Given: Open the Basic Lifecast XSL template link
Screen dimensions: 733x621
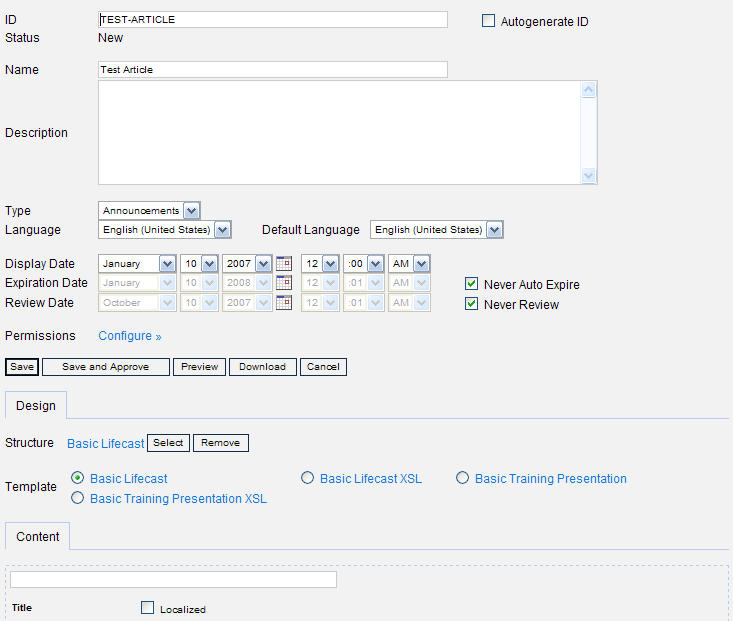Looking at the screenshot, I should [371, 478].
